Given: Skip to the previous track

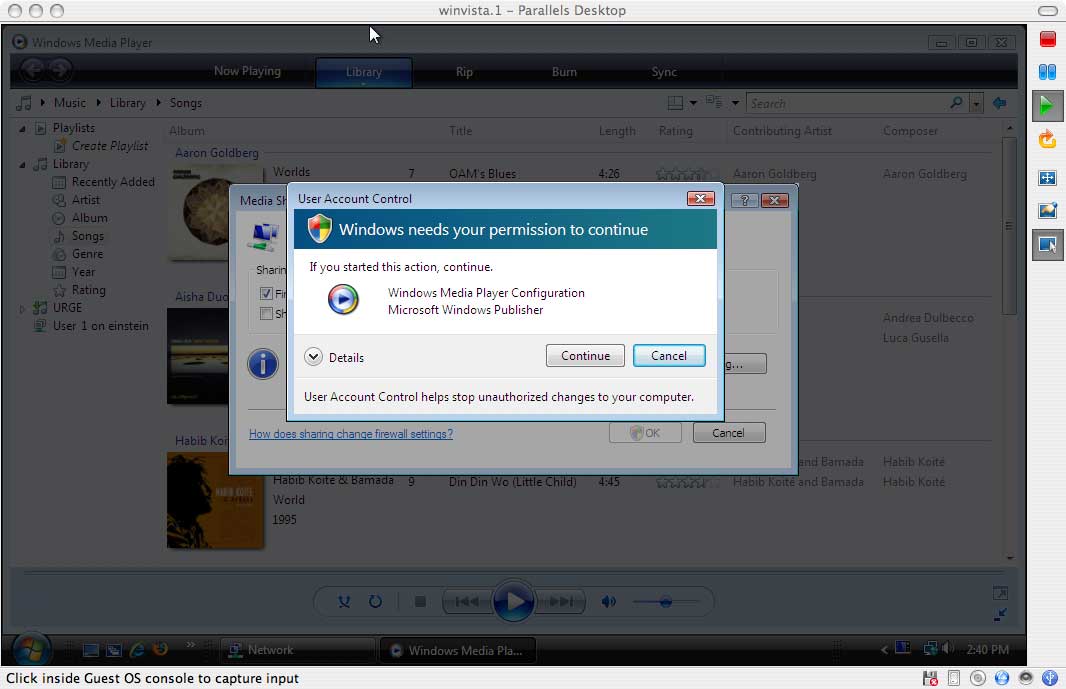Looking at the screenshot, I should pyautogui.click(x=467, y=601).
